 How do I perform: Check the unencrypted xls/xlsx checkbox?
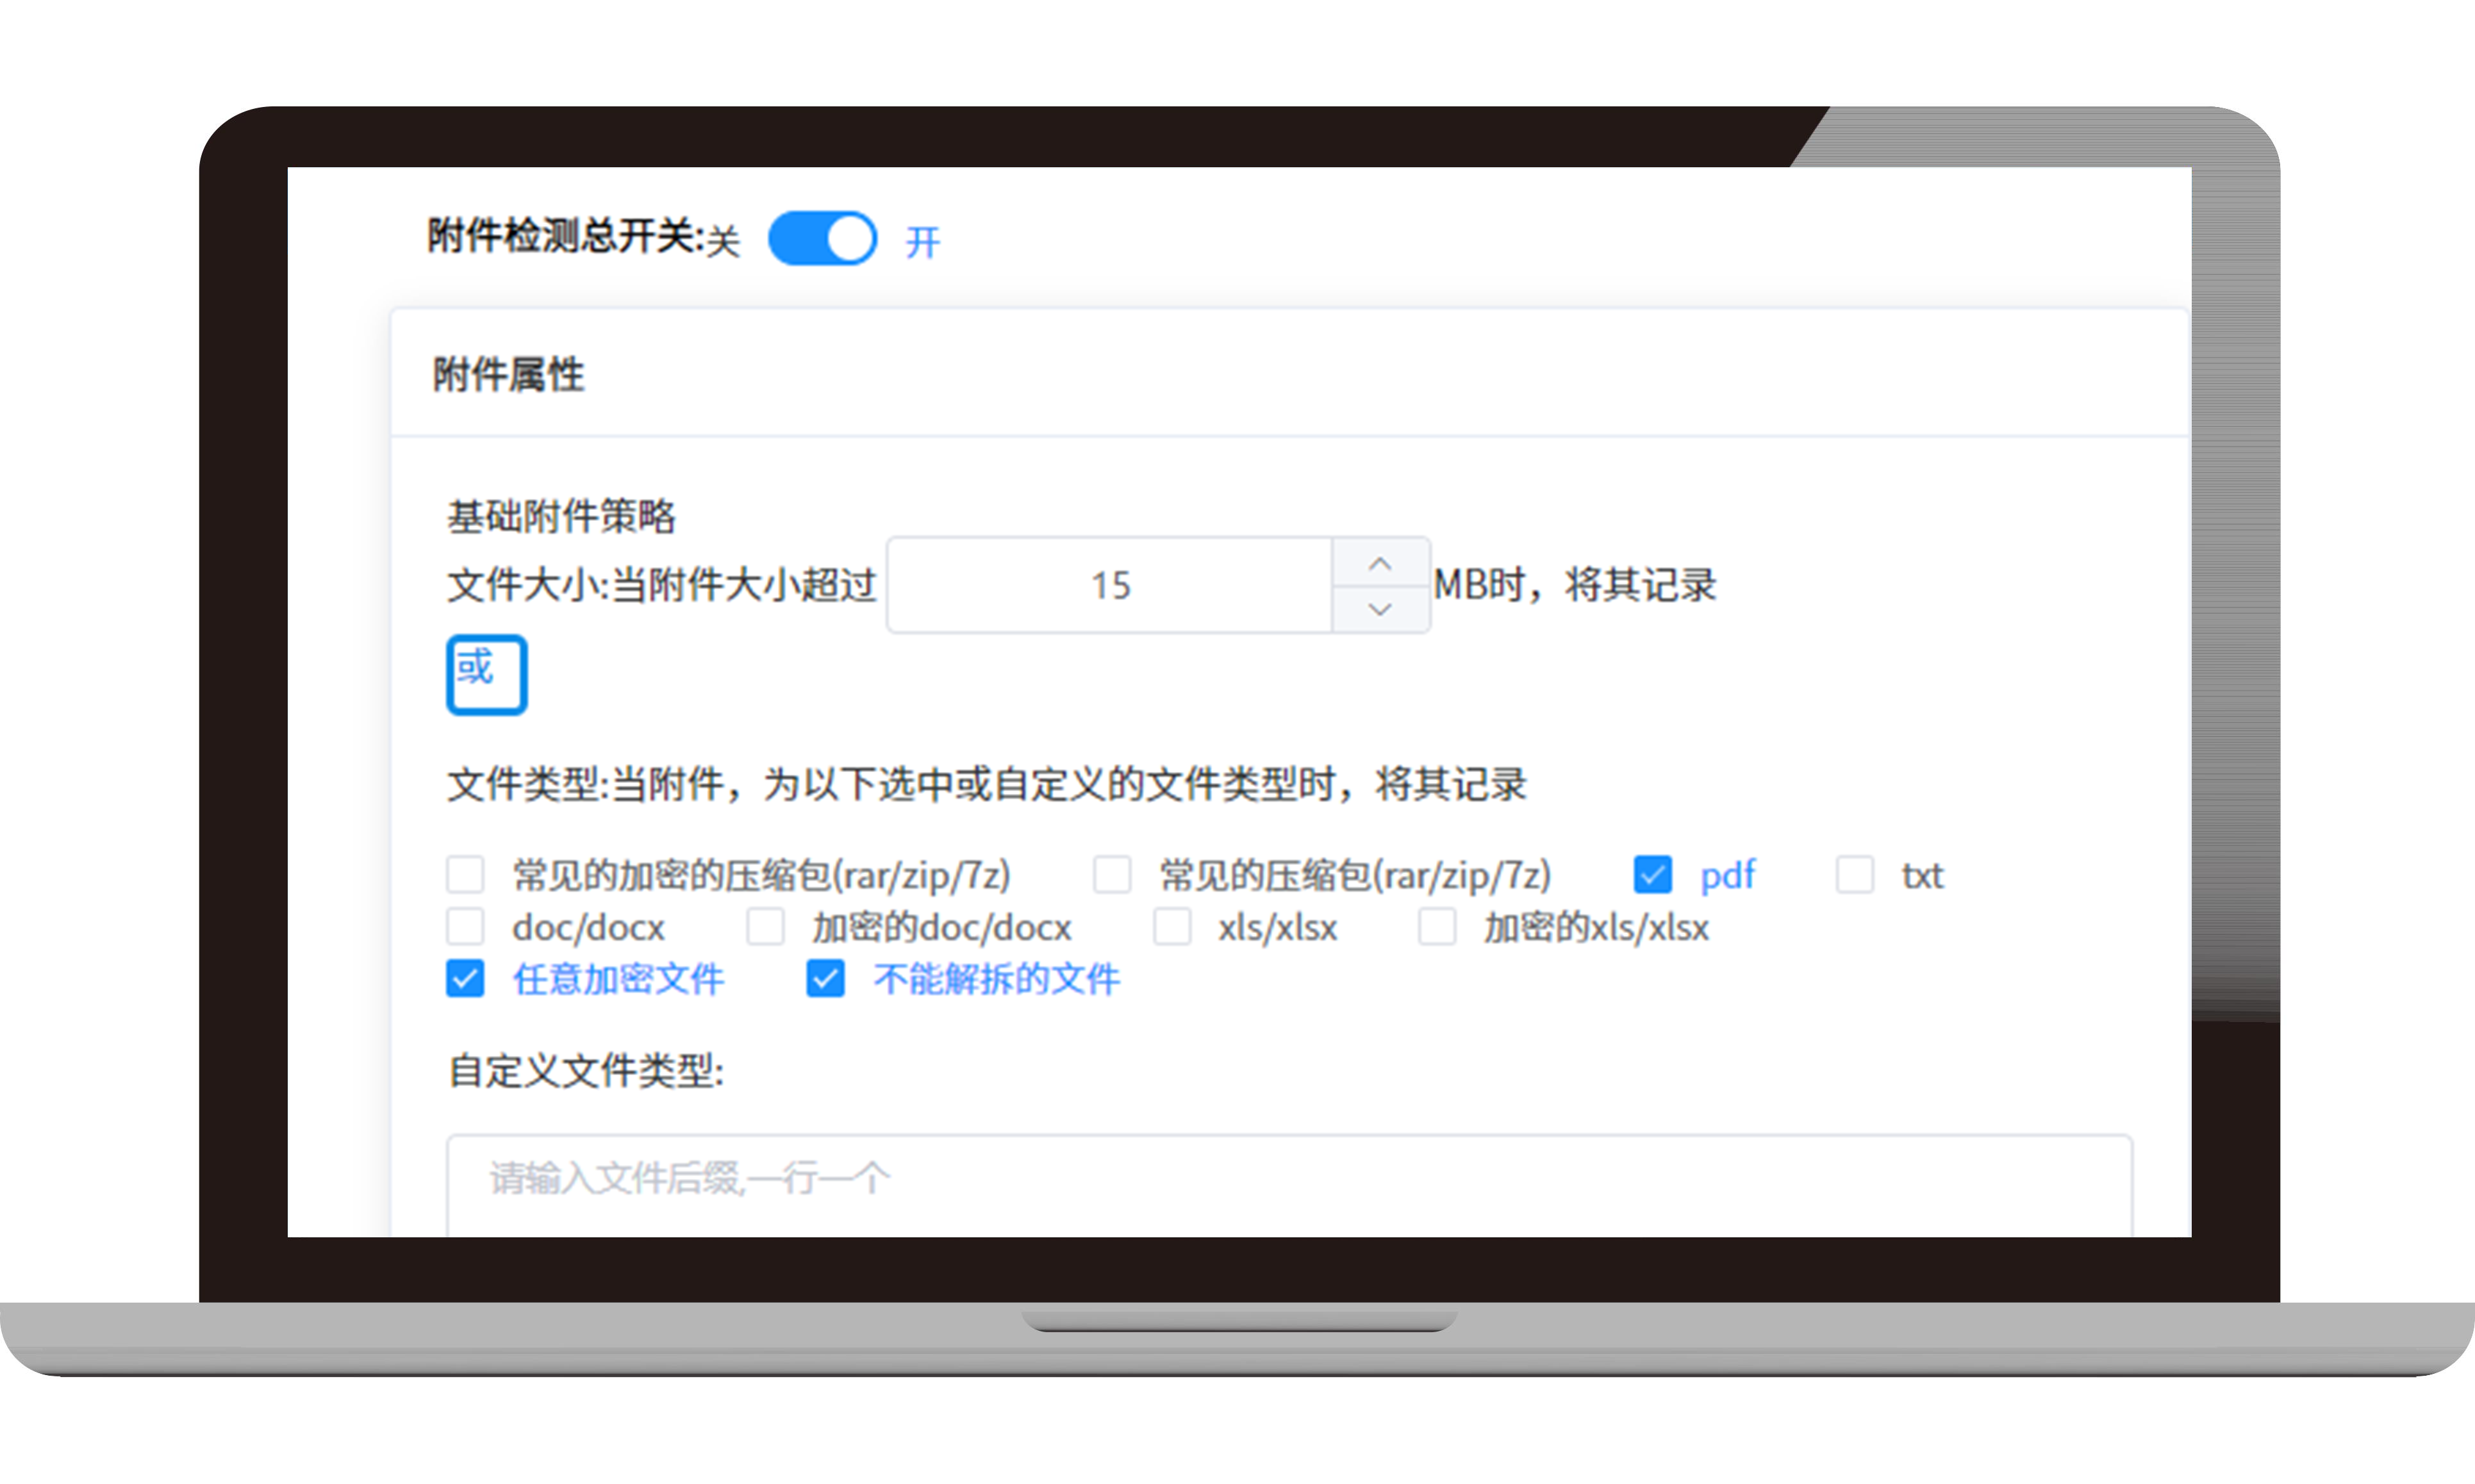pos(1172,926)
